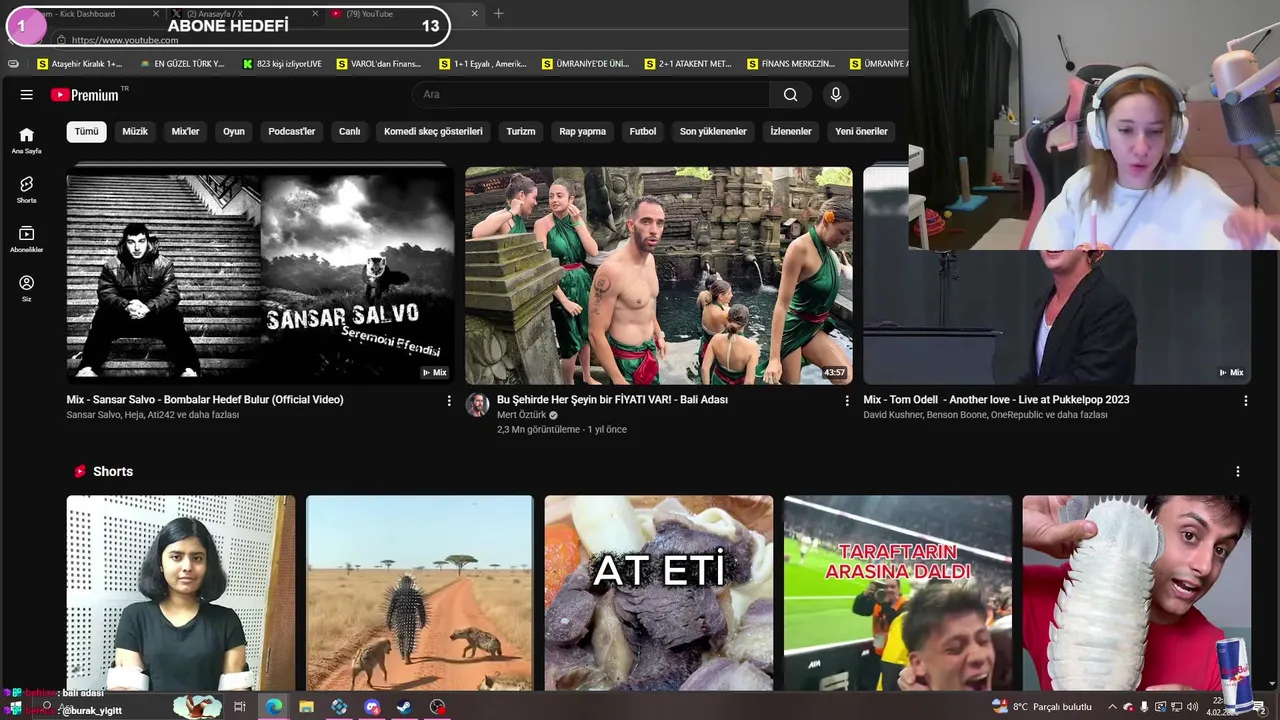Open the Siz profile sidebar item
1280x720 pixels.
pos(27,288)
